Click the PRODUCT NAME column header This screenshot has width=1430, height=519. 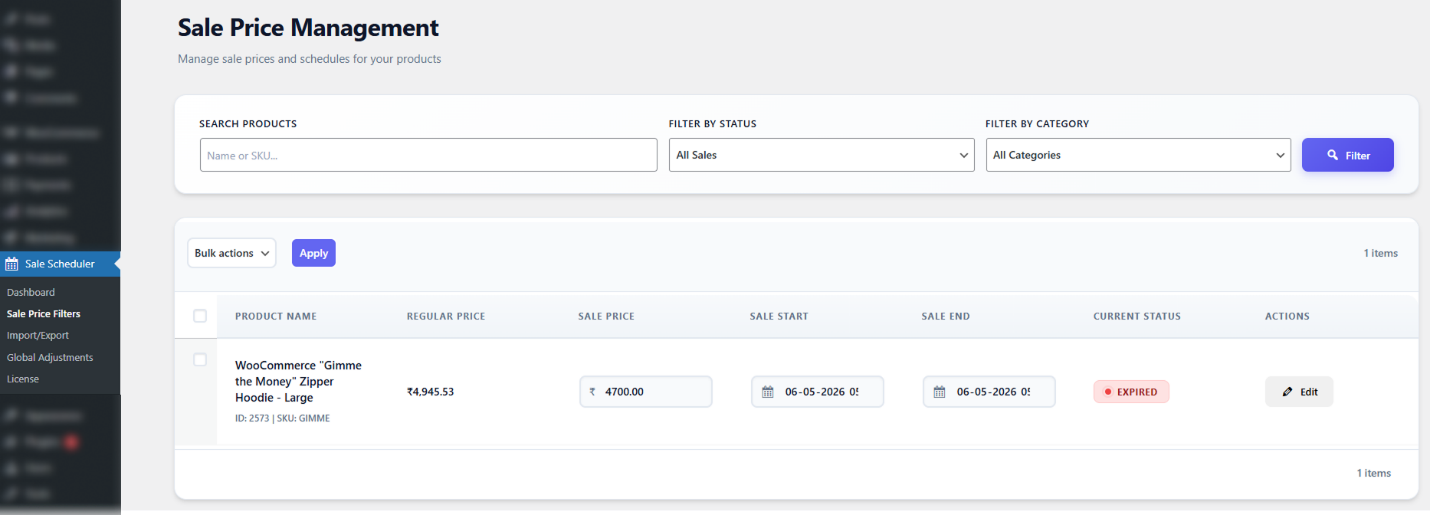click(276, 316)
